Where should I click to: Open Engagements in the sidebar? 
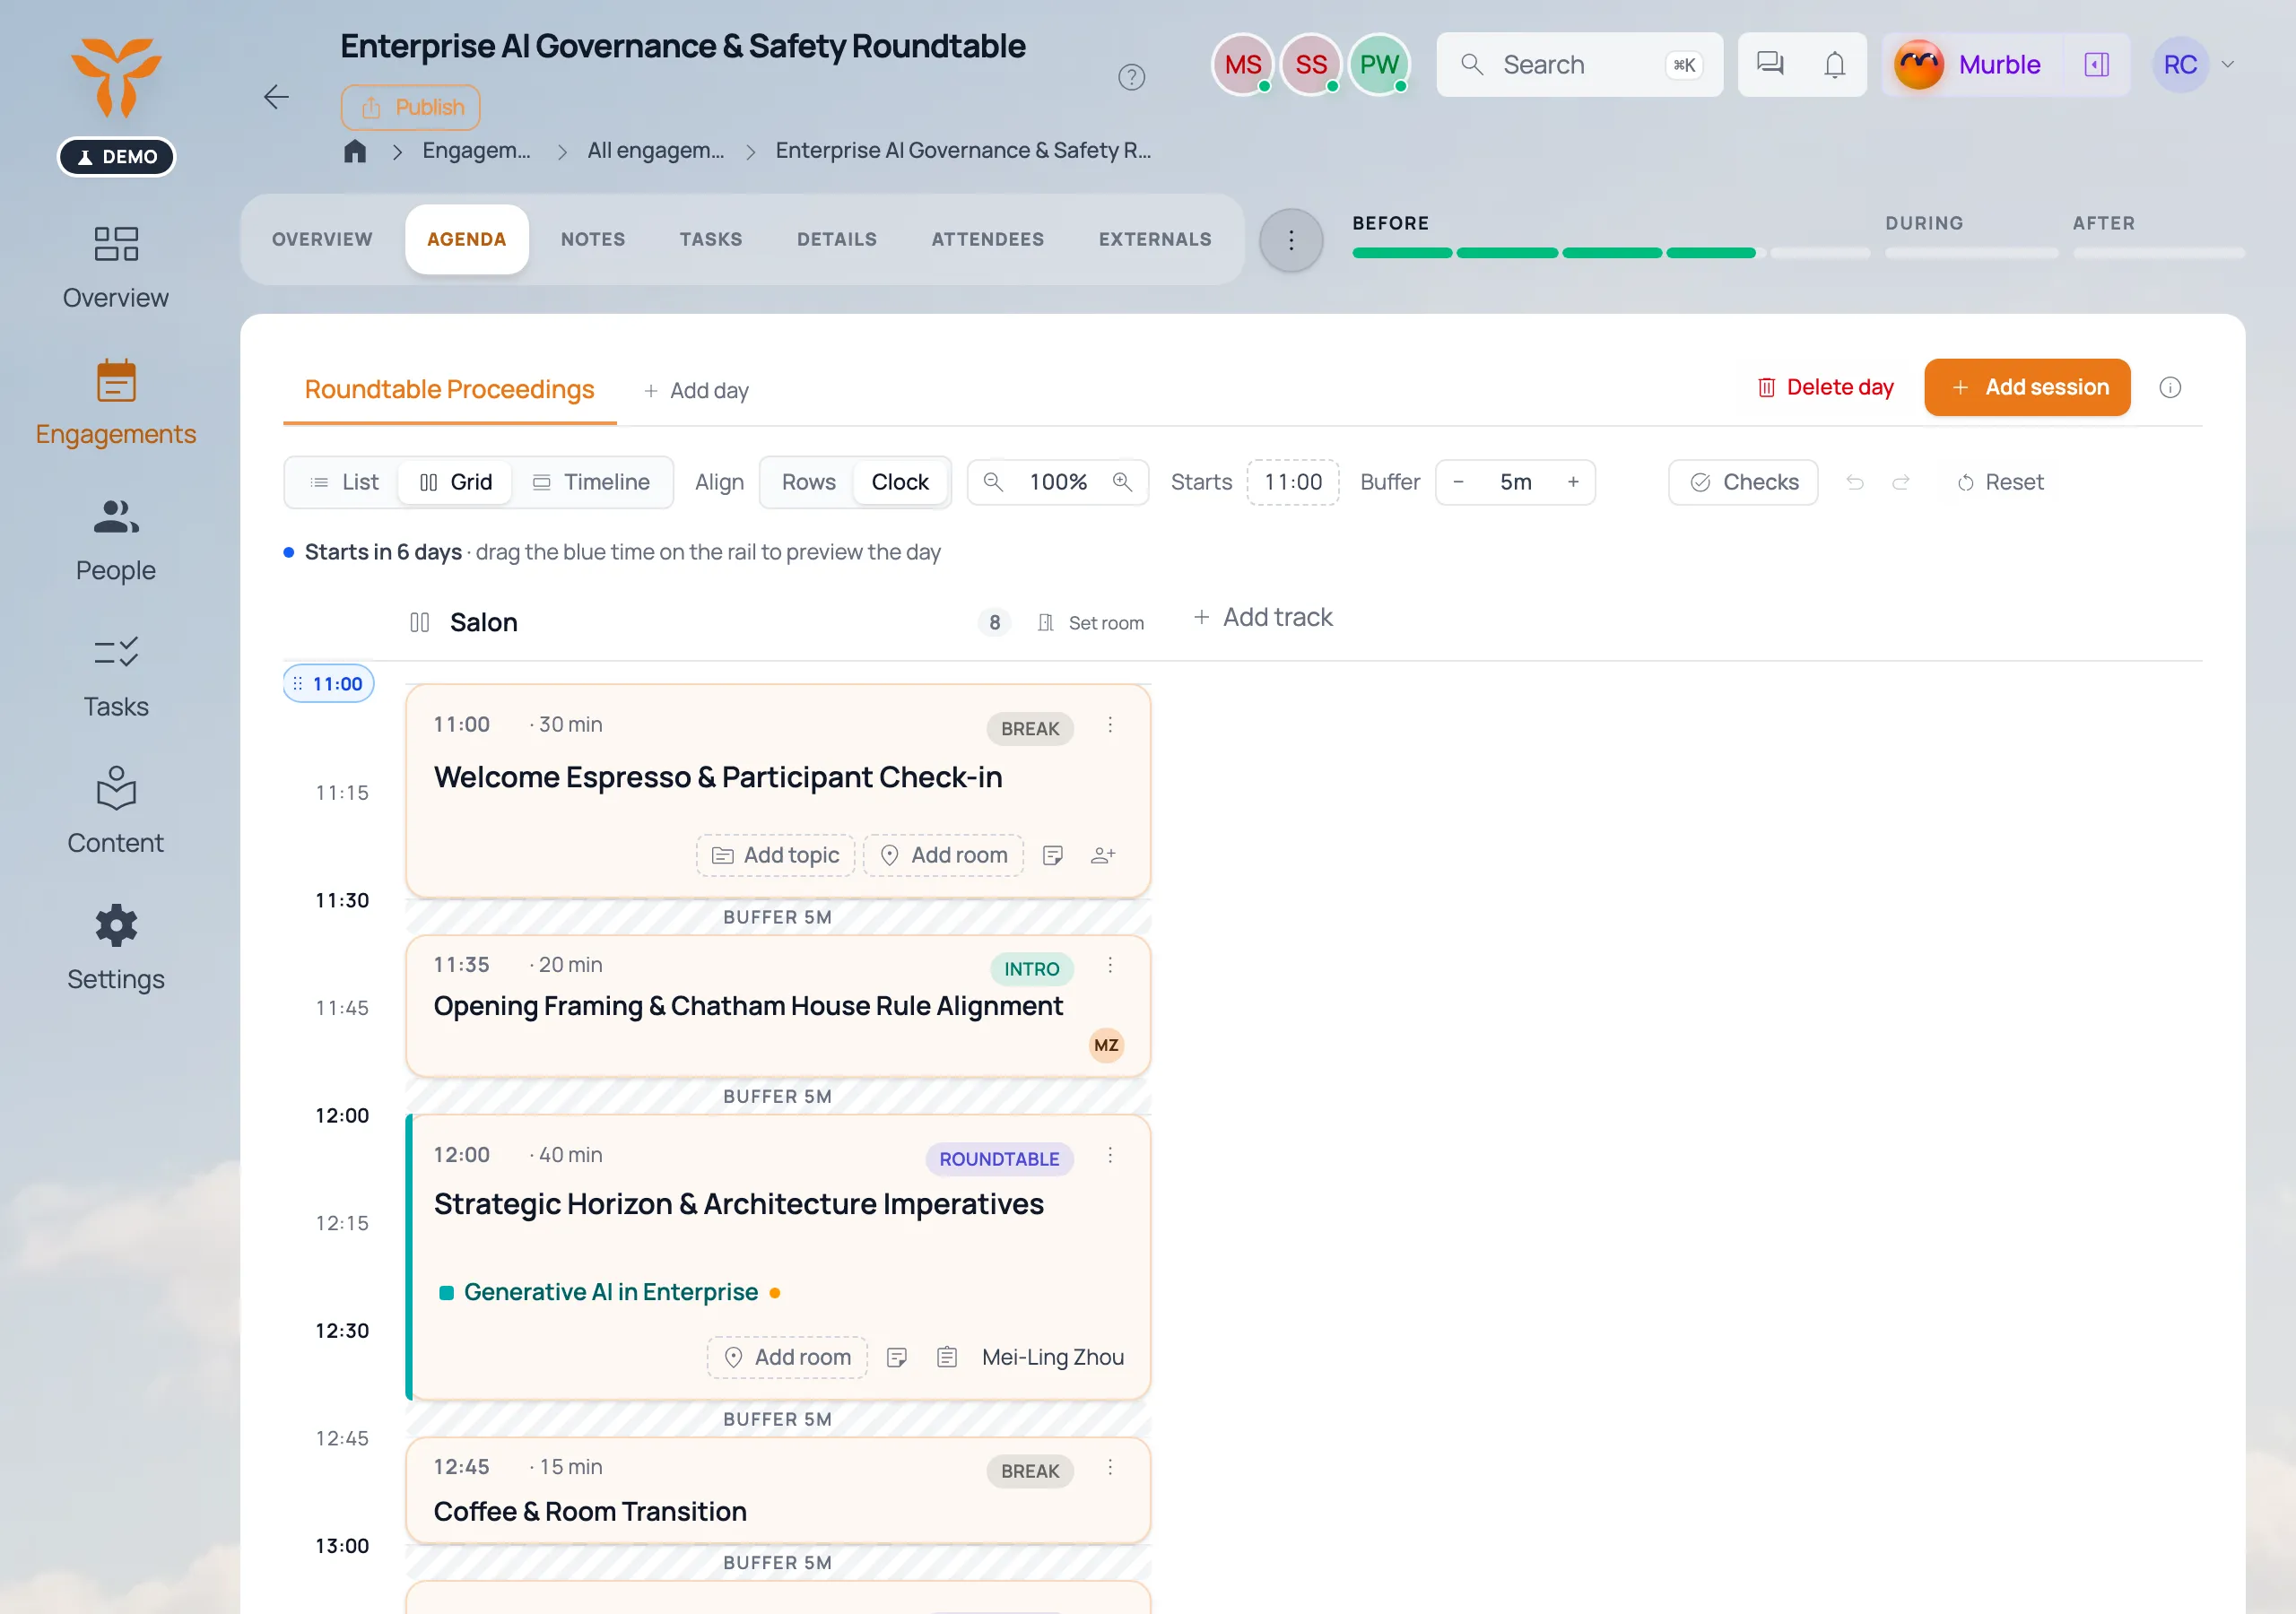pos(116,403)
